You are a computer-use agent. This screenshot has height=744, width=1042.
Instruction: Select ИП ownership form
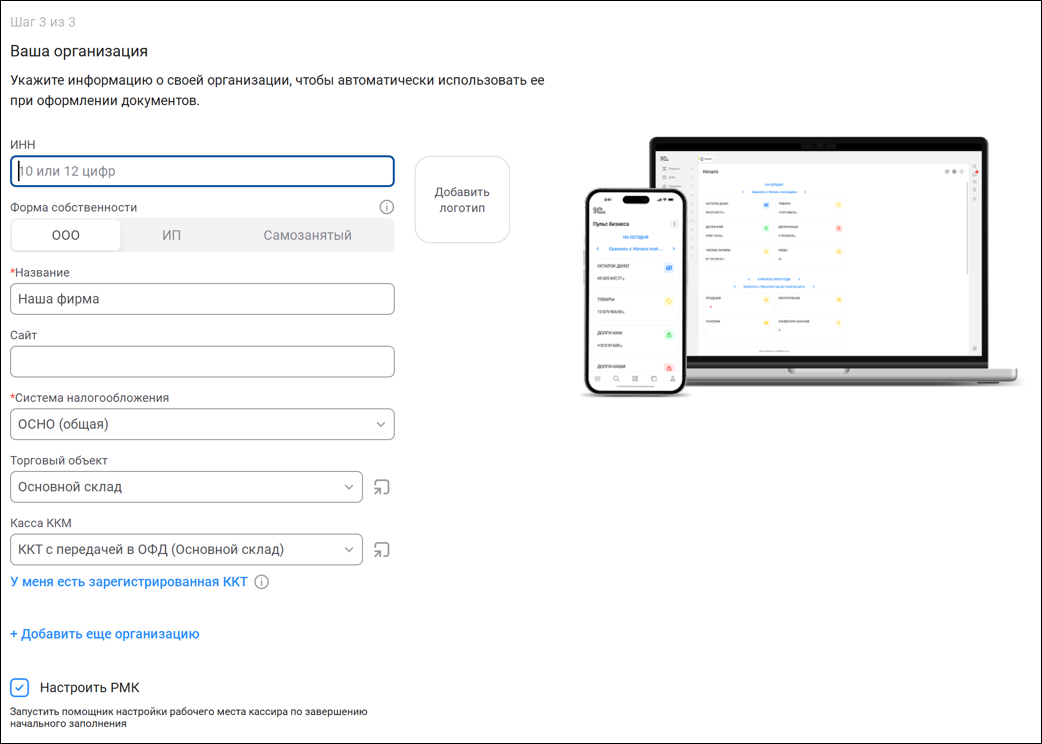tap(171, 235)
